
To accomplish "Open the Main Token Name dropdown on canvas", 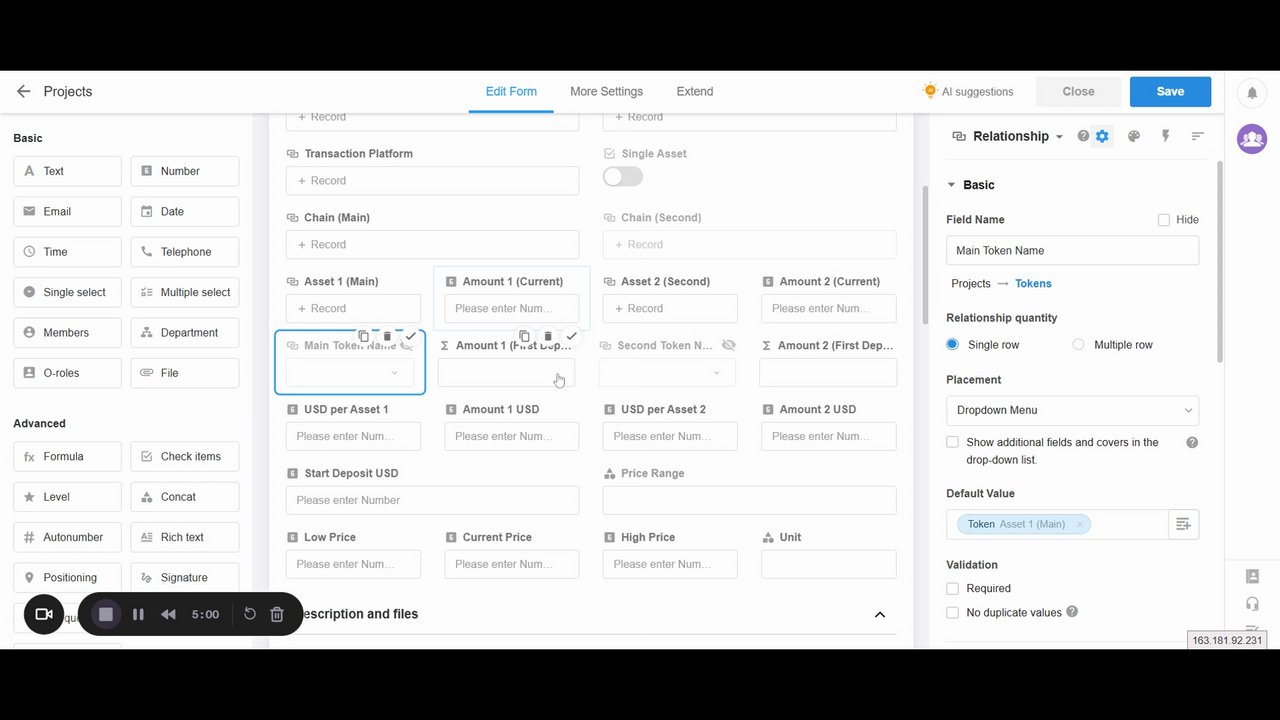I will click(350, 372).
